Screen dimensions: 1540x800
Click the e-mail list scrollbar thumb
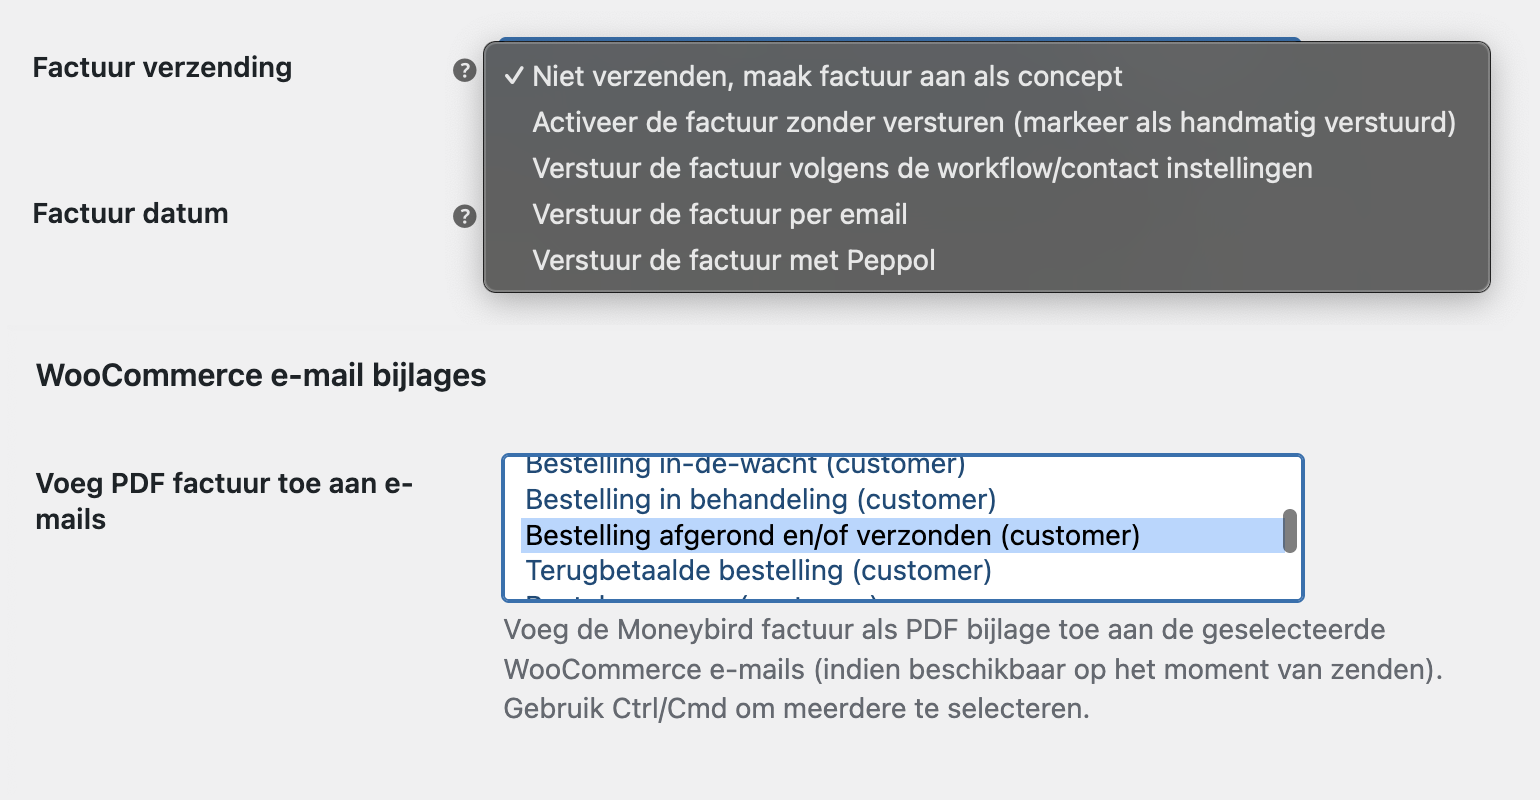click(1290, 531)
